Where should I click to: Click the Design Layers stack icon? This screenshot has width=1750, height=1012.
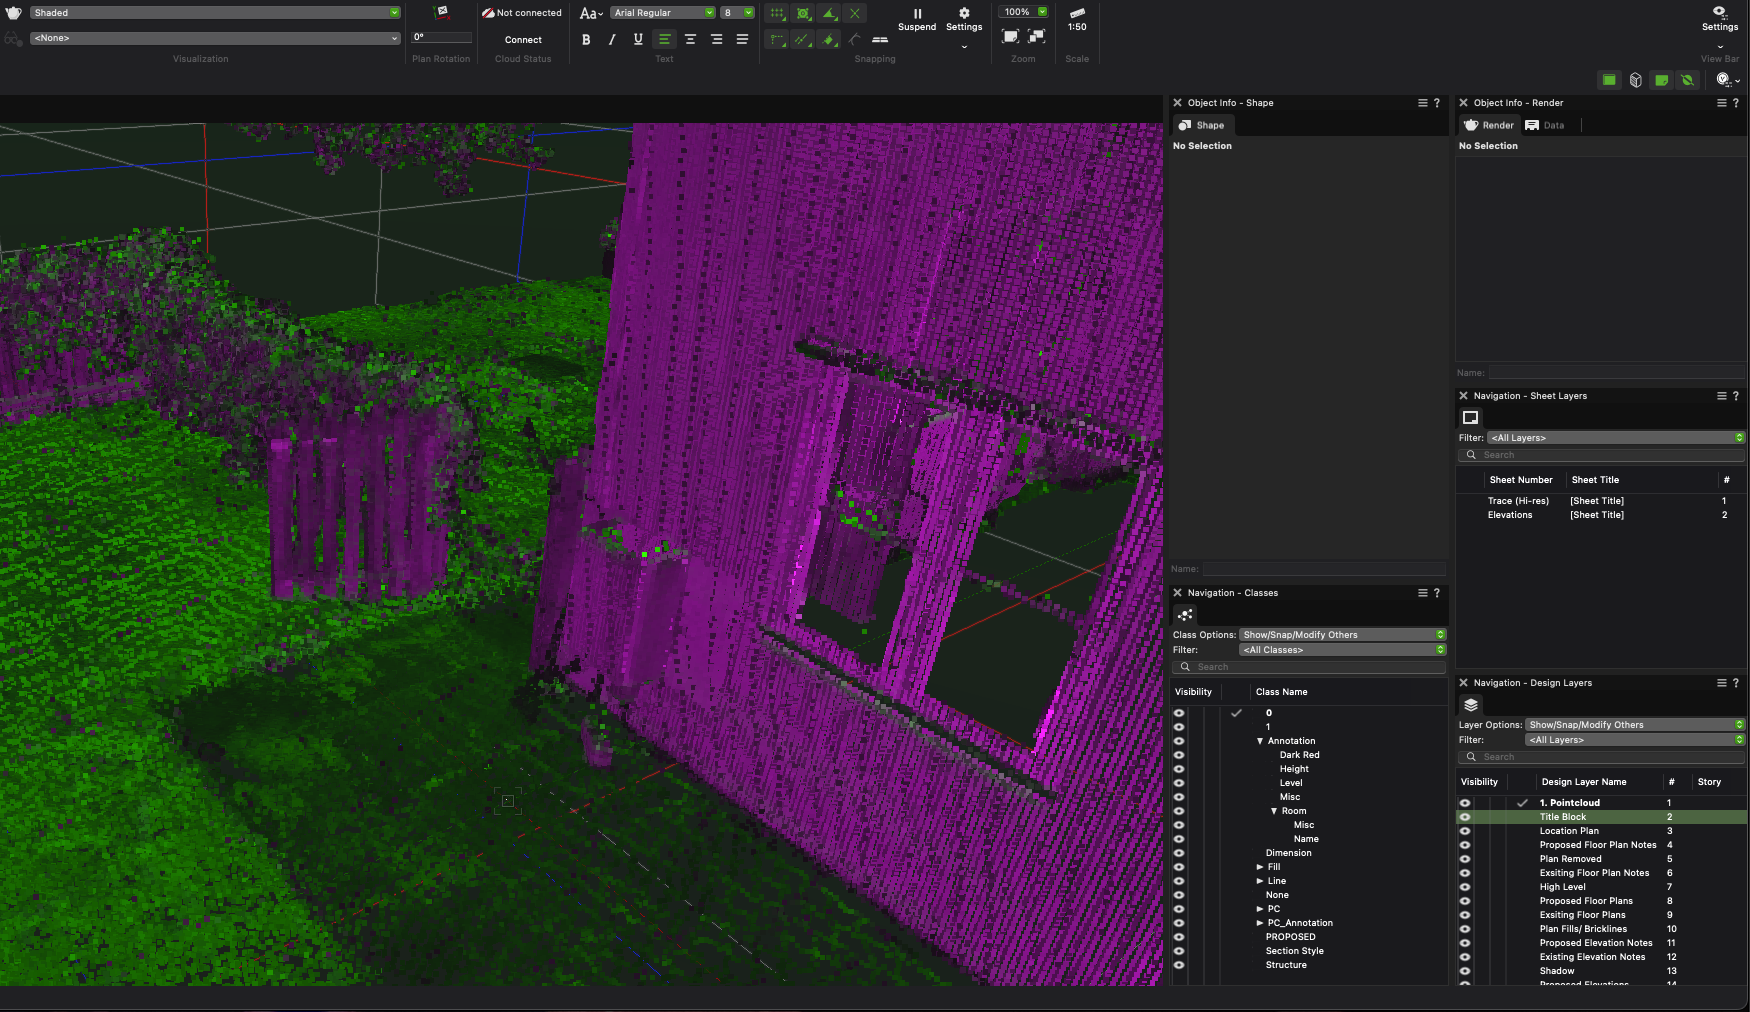point(1471,705)
